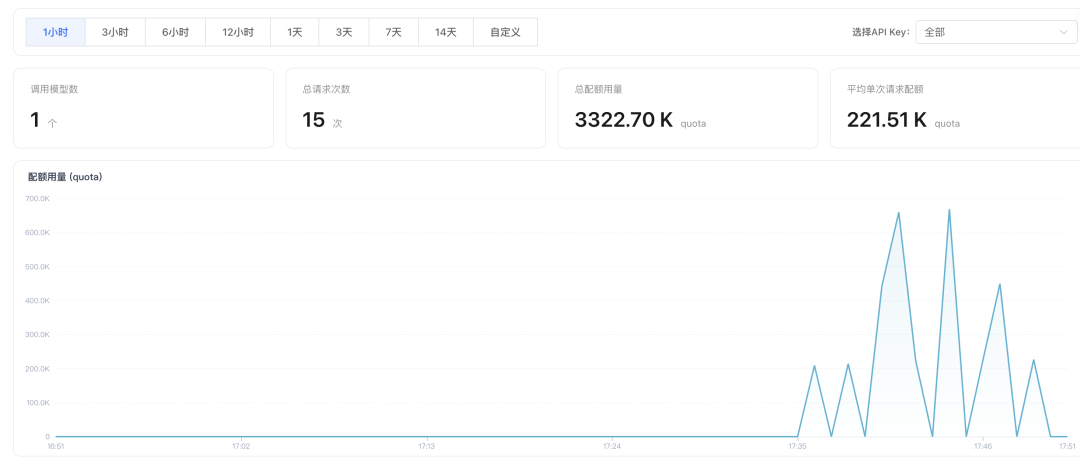Click the 总配额用量 card title
The height and width of the screenshot is (465, 1080).
[599, 90]
